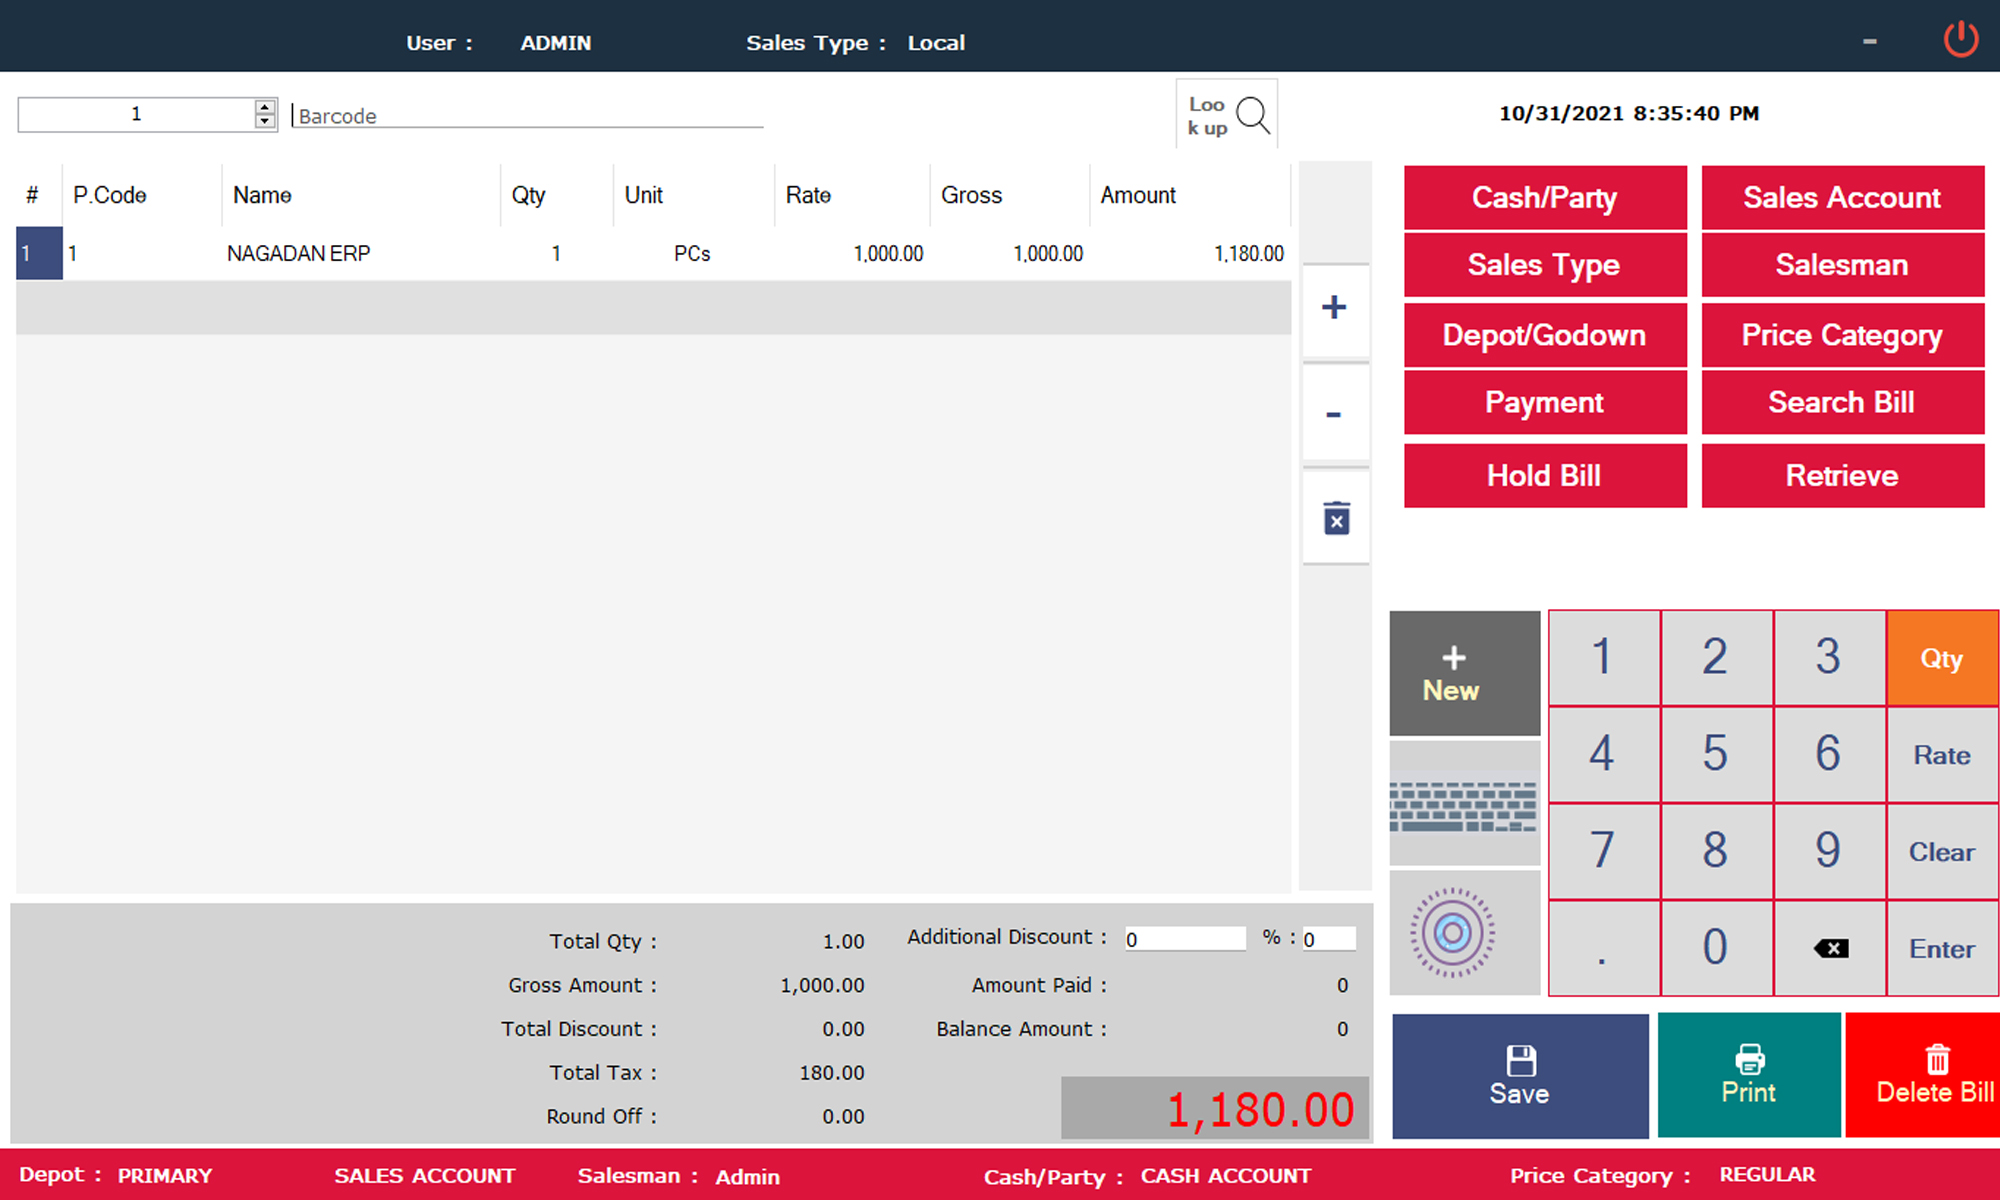Screen dimensions: 2000x1200
Task: Open Price Category options
Action: click(1842, 335)
